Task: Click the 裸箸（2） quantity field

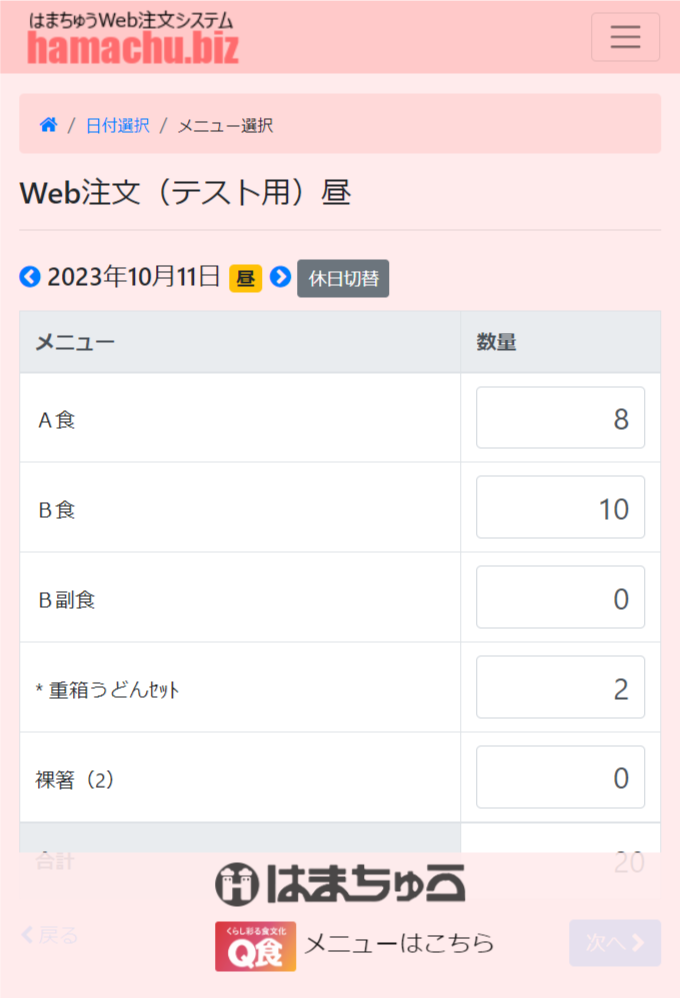Action: click(x=560, y=777)
